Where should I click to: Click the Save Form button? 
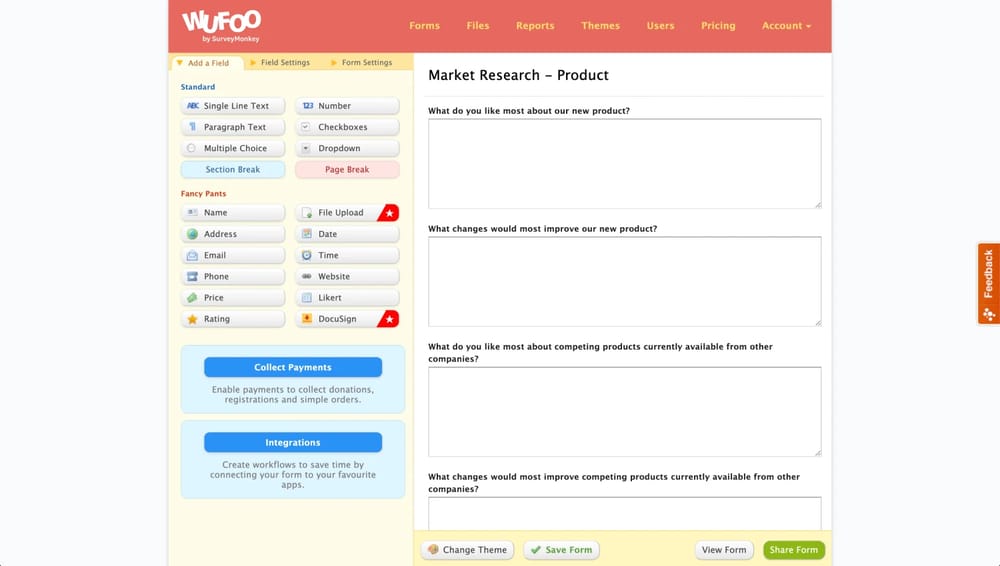click(x=561, y=550)
